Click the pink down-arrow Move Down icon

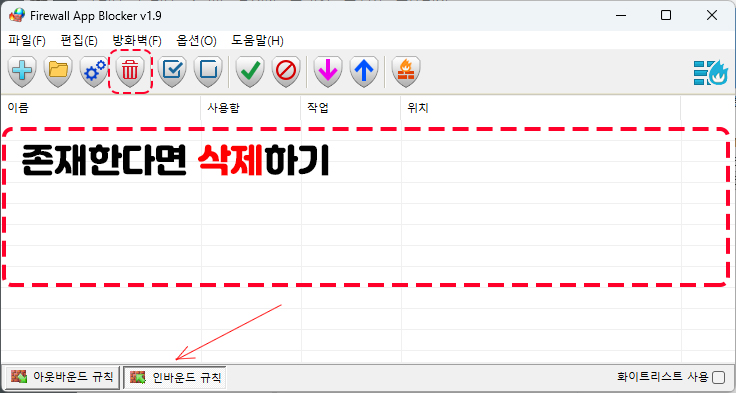328,71
